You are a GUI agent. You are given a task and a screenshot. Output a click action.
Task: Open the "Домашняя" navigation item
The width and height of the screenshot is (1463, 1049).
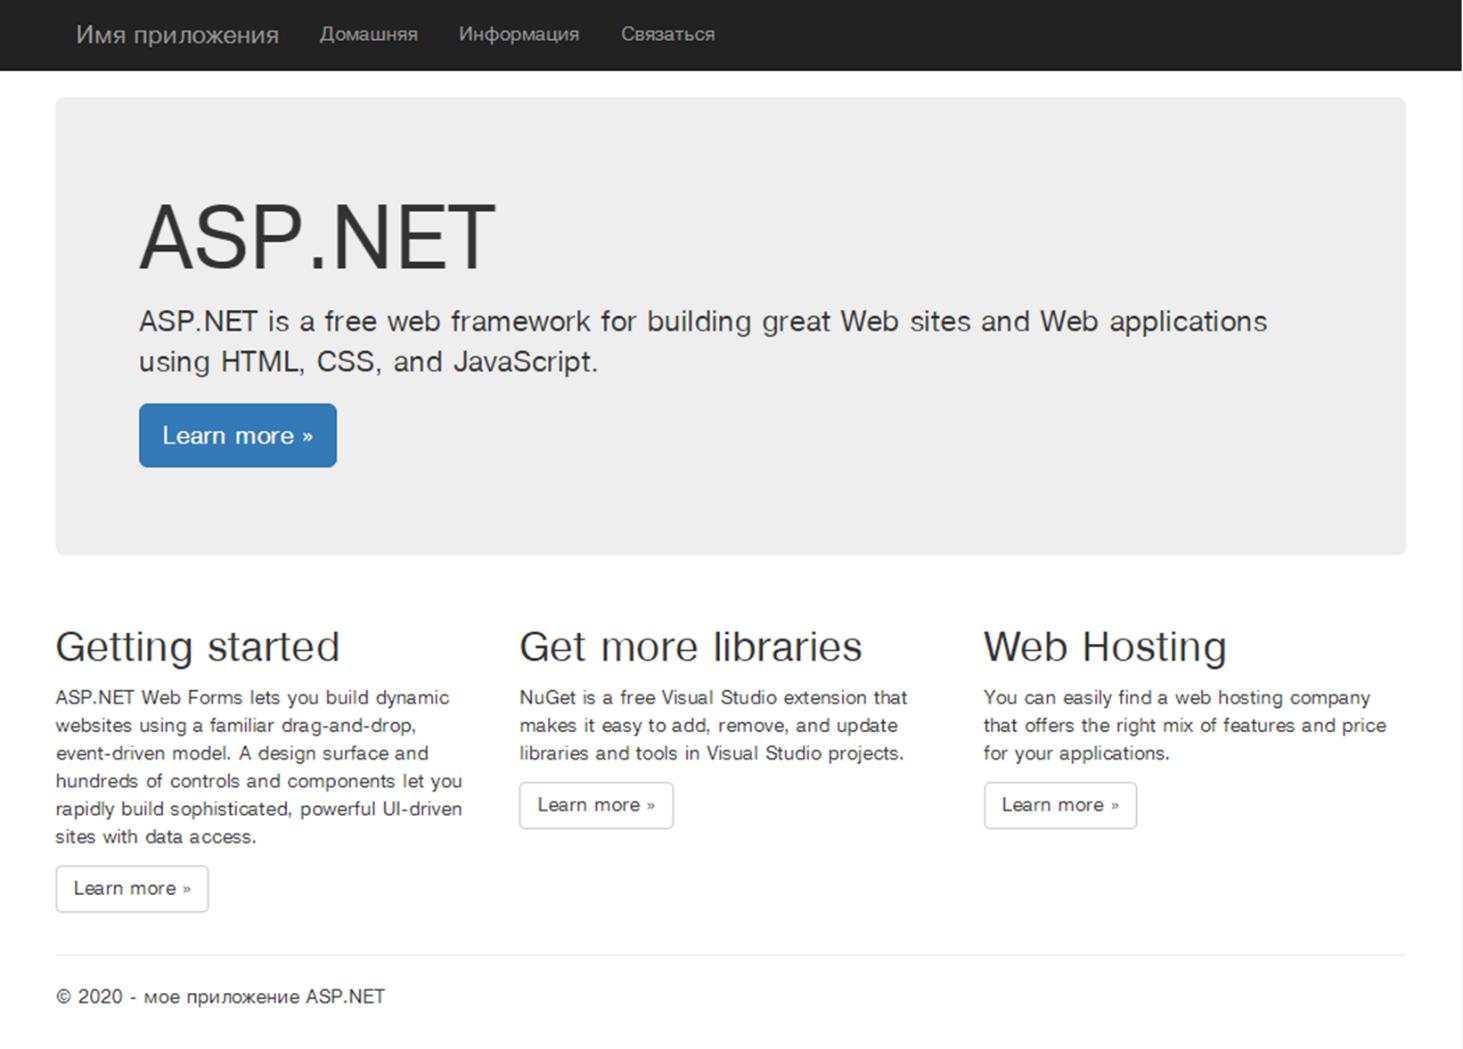[x=369, y=34]
